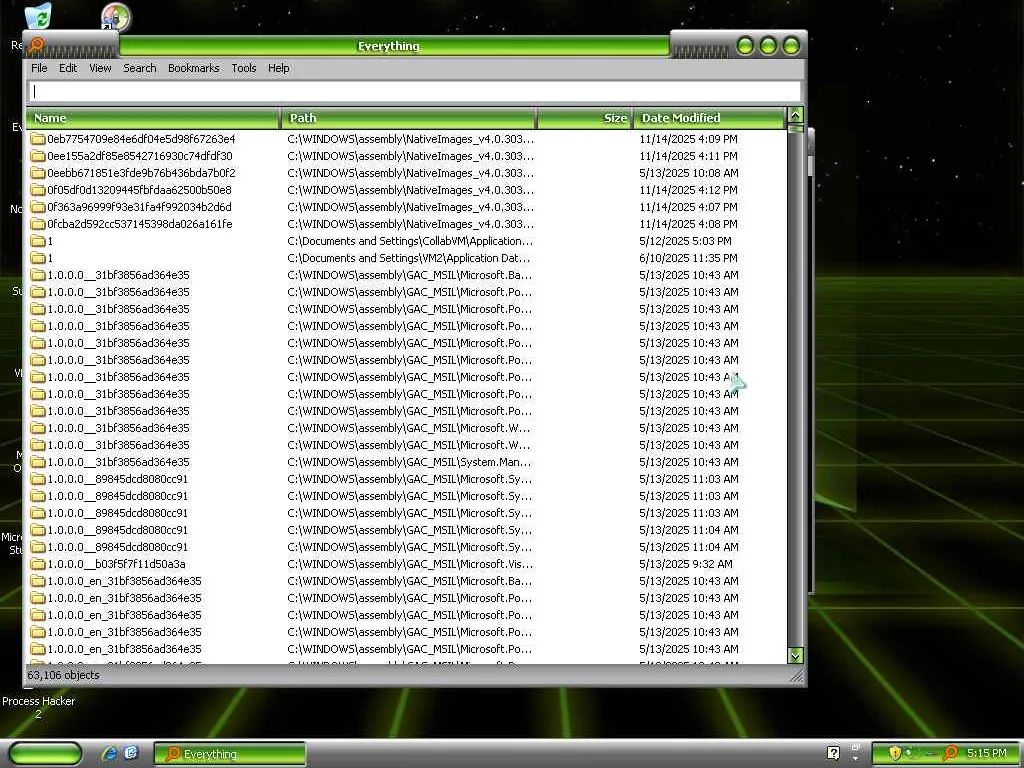Select the 0f363a96999f93e31fa4f992034b2d6d folder name
Screen dimensions: 1024x768
pos(139,207)
